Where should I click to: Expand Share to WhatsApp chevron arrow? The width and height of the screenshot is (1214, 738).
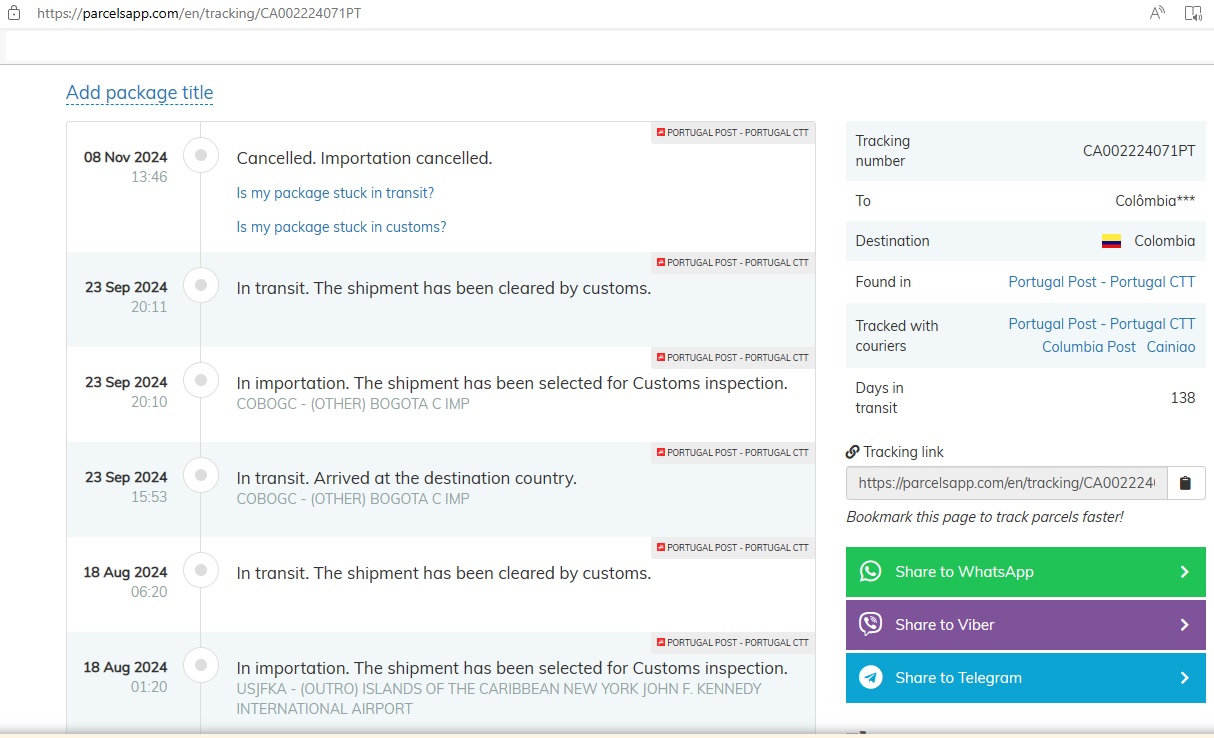1184,572
